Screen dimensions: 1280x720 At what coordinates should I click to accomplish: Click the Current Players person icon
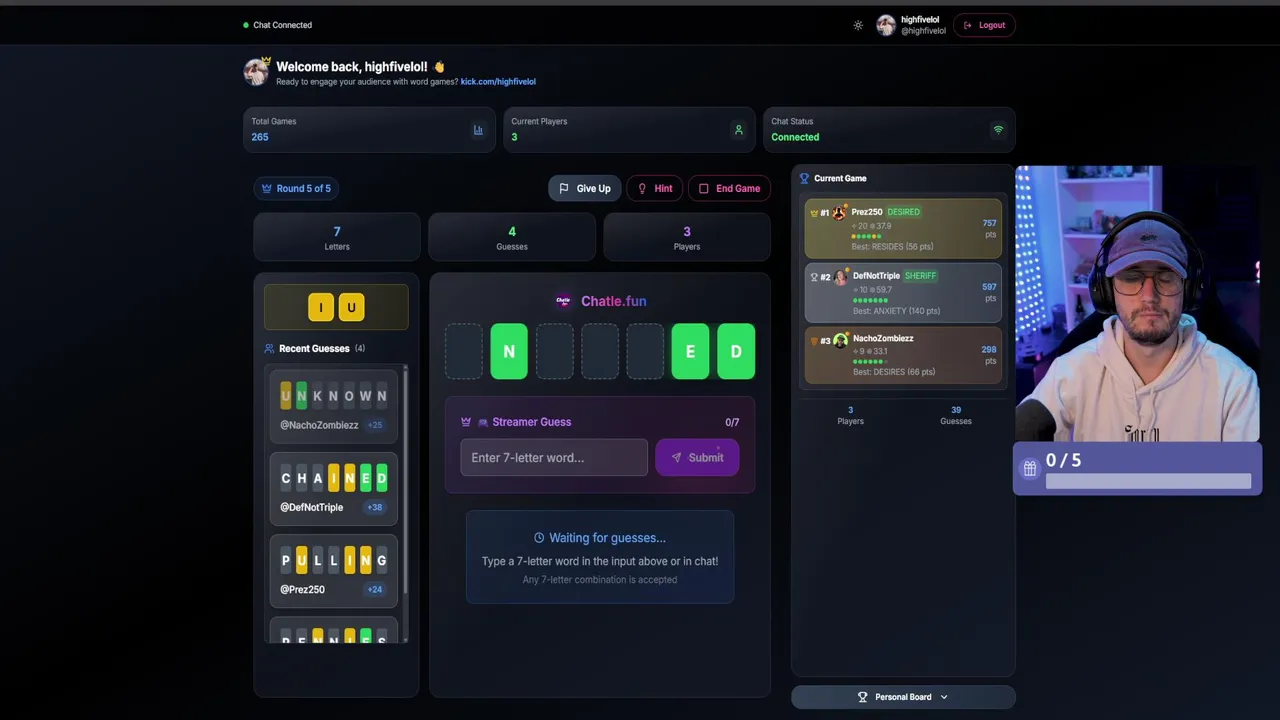click(x=738, y=130)
